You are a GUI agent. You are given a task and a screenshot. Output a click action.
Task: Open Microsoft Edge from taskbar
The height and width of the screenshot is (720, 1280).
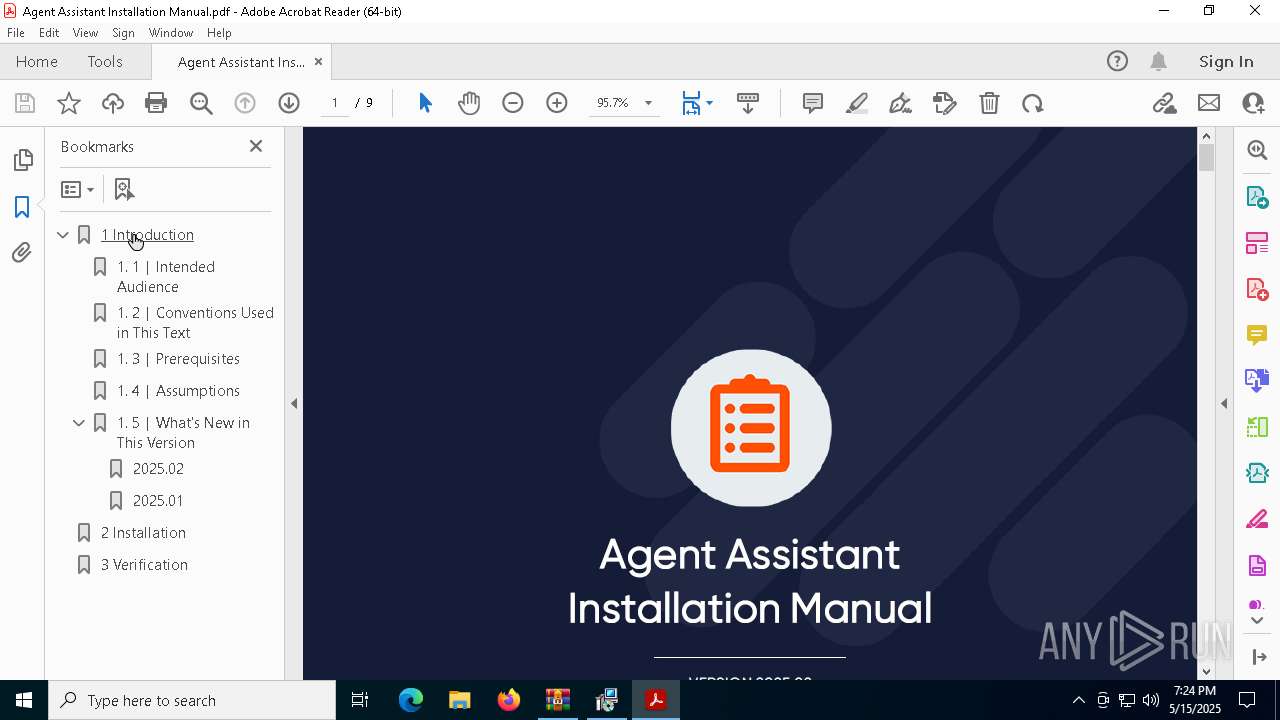click(x=411, y=700)
